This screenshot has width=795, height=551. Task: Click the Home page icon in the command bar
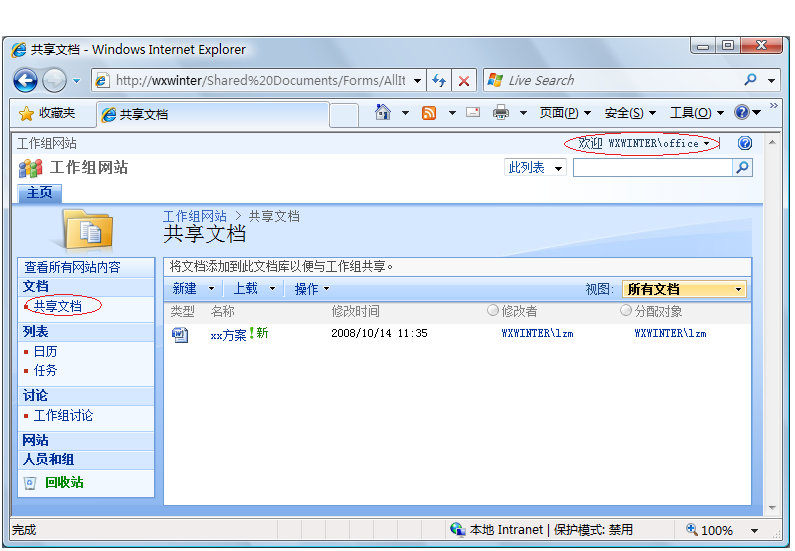pos(383,112)
